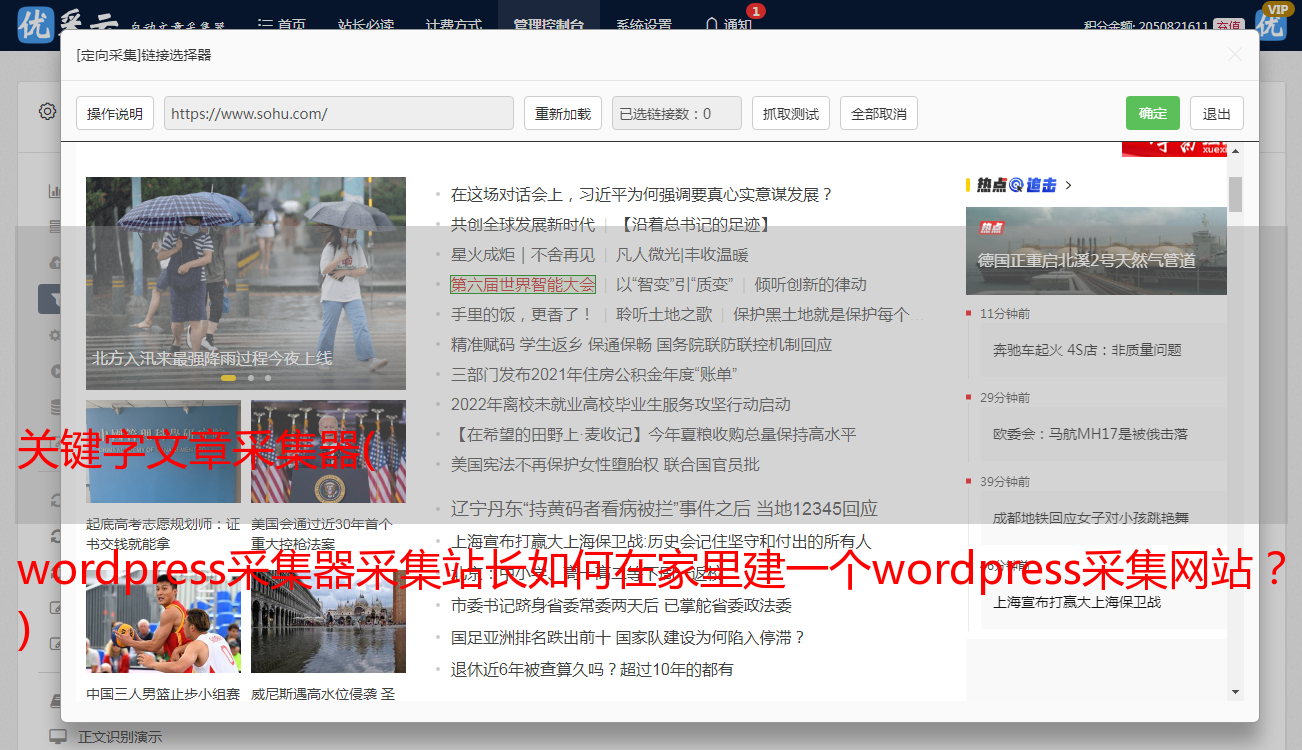
Task: Open the 站长必读 menu item
Action: 365,25
